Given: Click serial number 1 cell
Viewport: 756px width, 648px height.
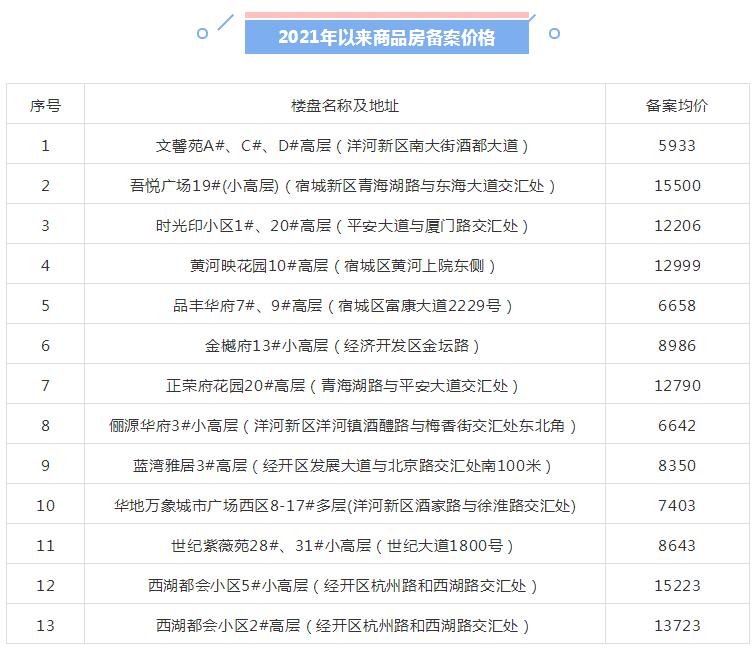Looking at the screenshot, I should pyautogui.click(x=46, y=146).
